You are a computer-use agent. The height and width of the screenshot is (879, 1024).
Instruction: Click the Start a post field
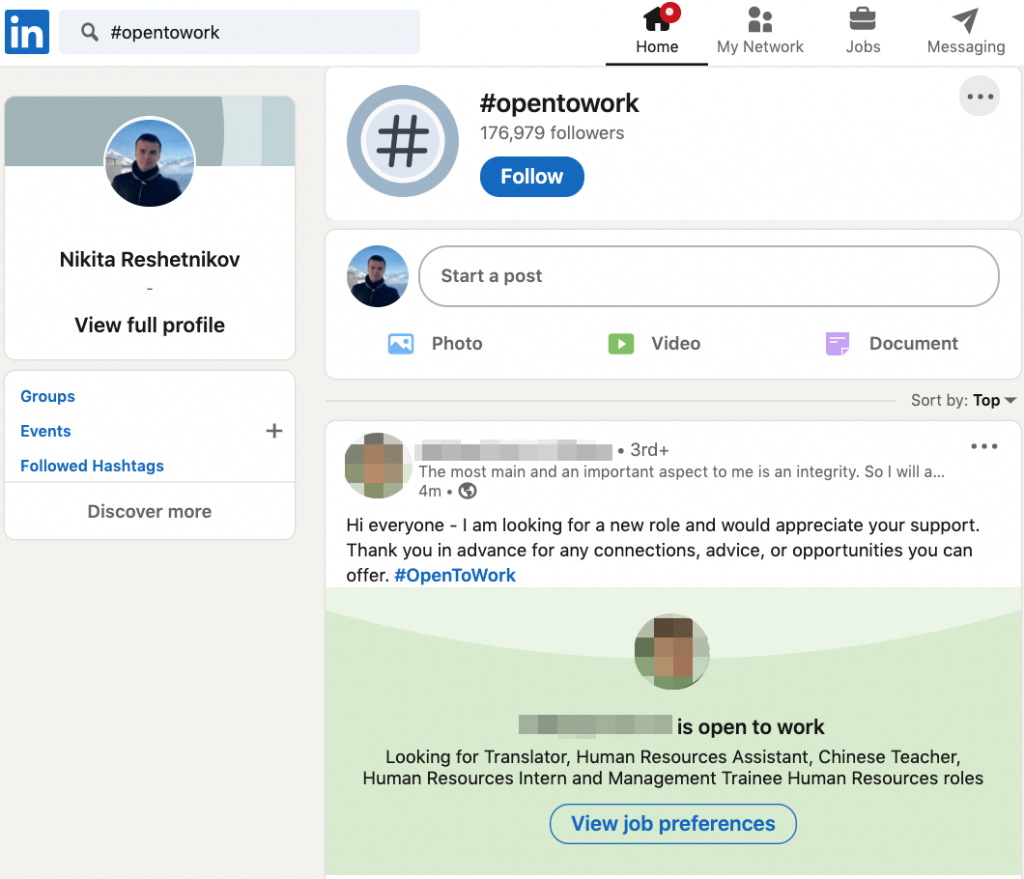point(708,276)
